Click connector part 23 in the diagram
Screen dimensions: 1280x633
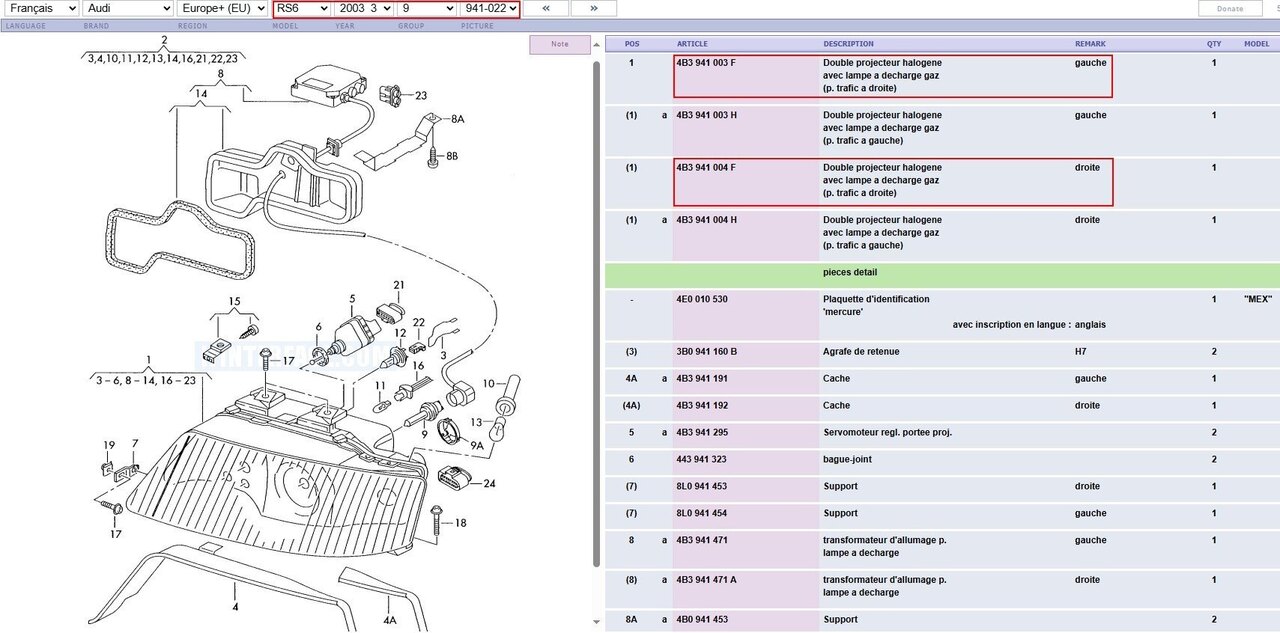point(394,98)
